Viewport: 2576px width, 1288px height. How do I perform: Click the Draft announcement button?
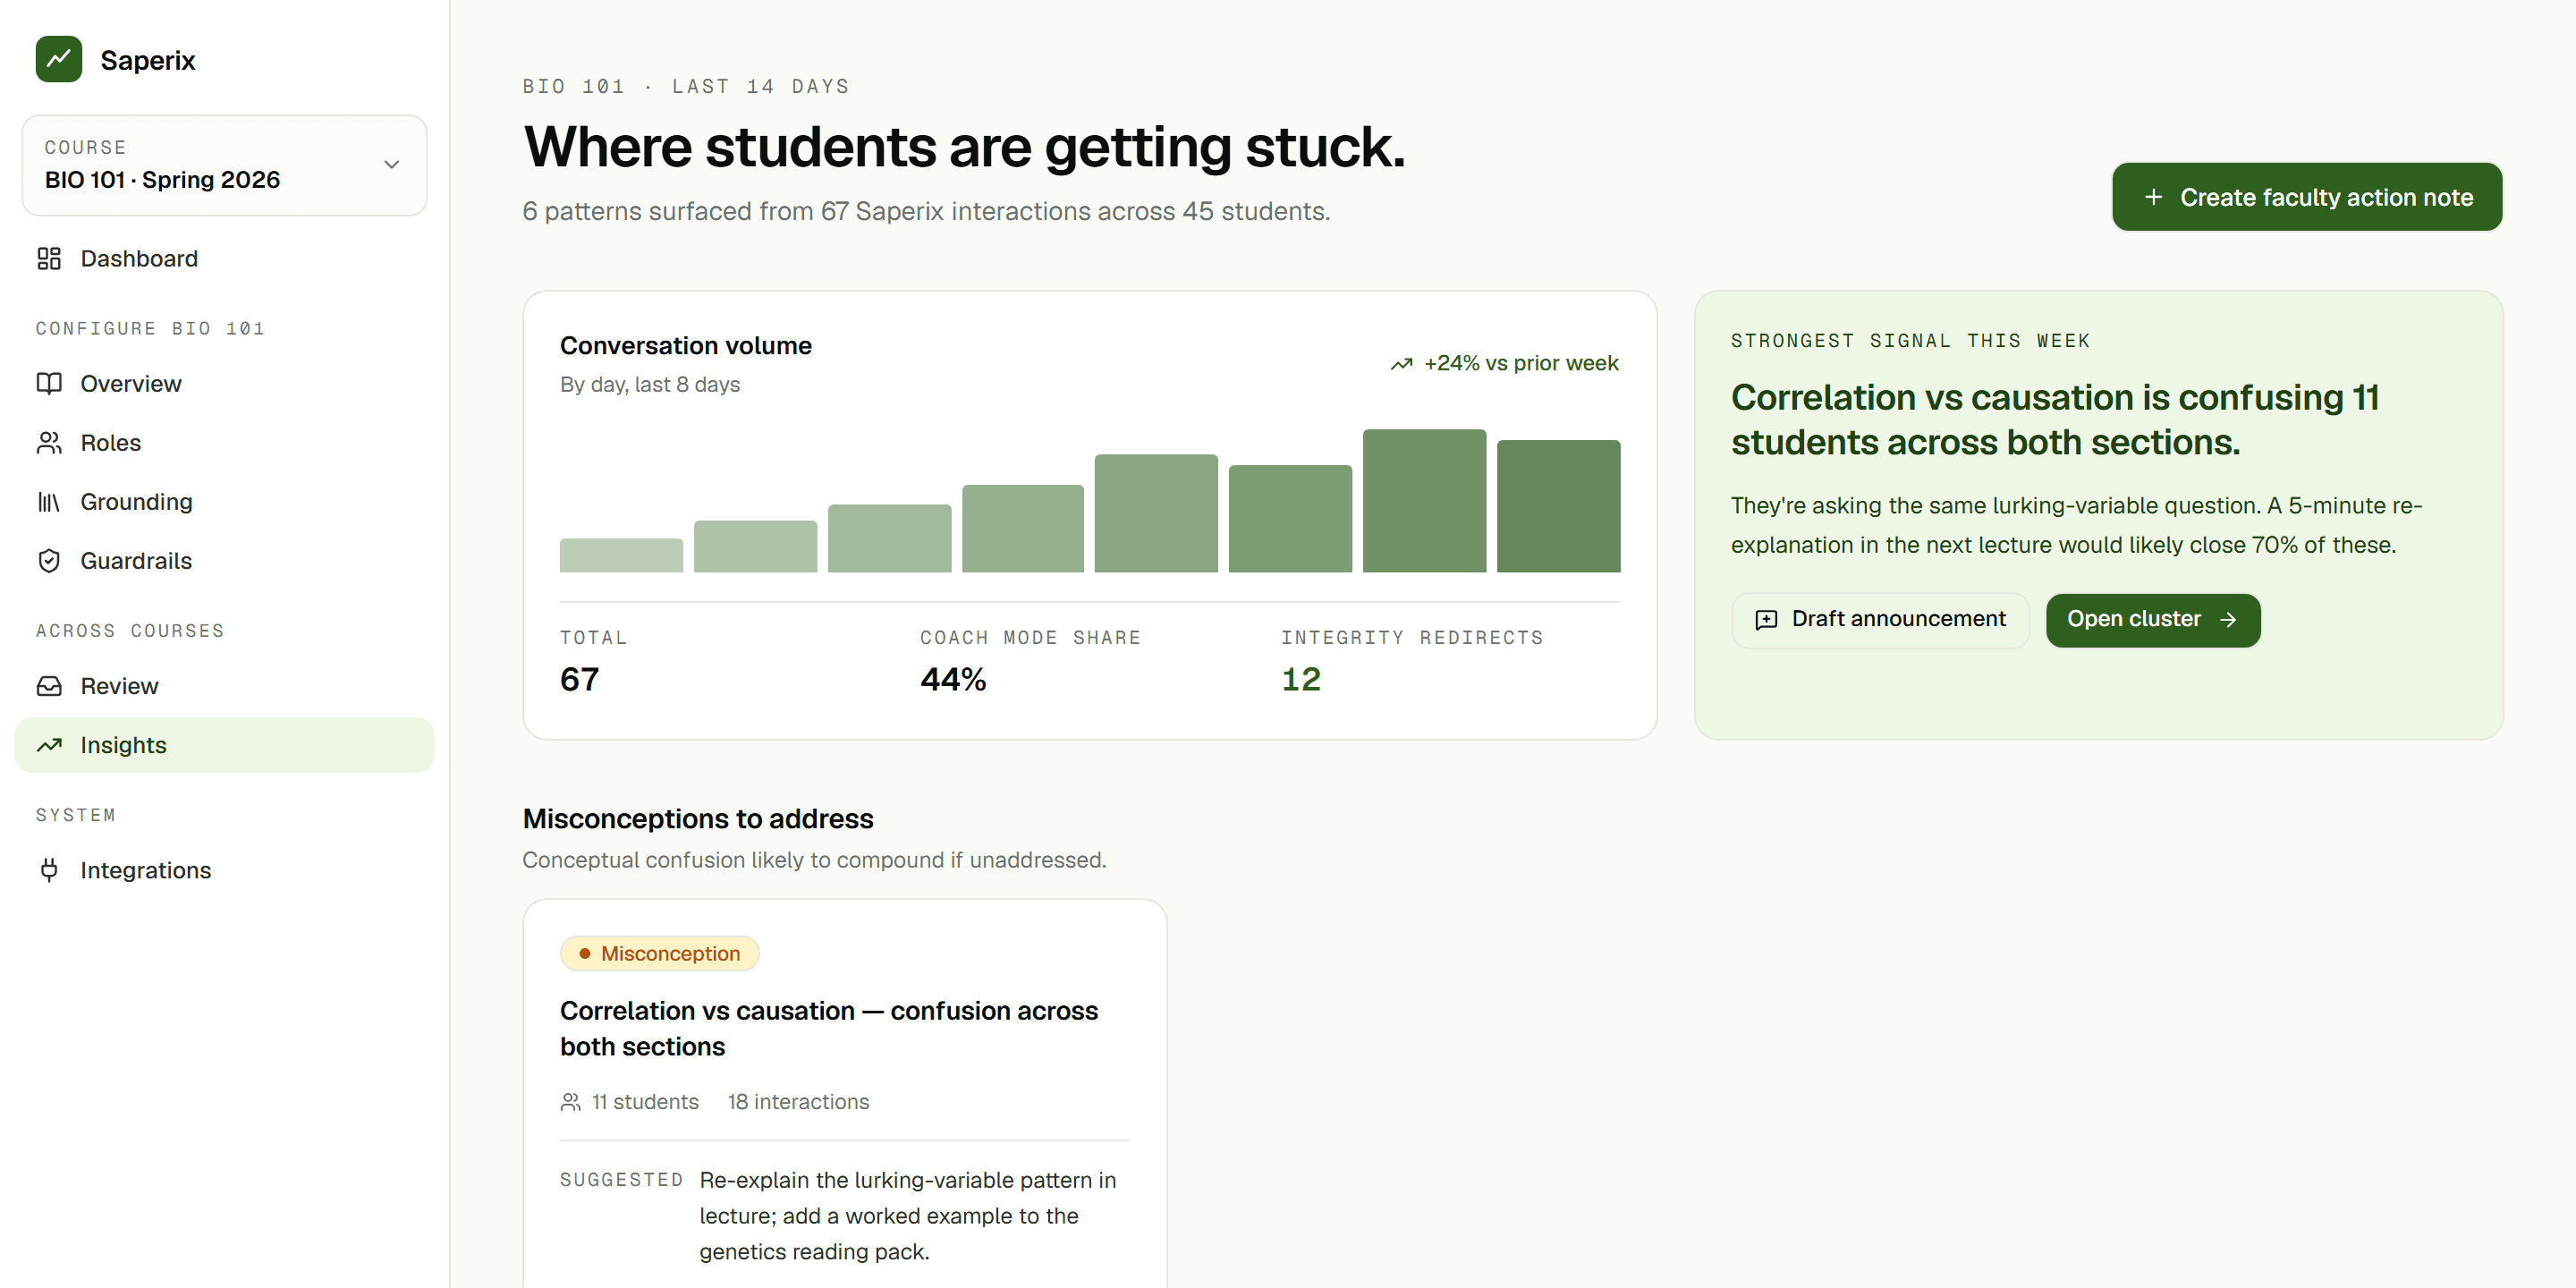click(x=1880, y=620)
